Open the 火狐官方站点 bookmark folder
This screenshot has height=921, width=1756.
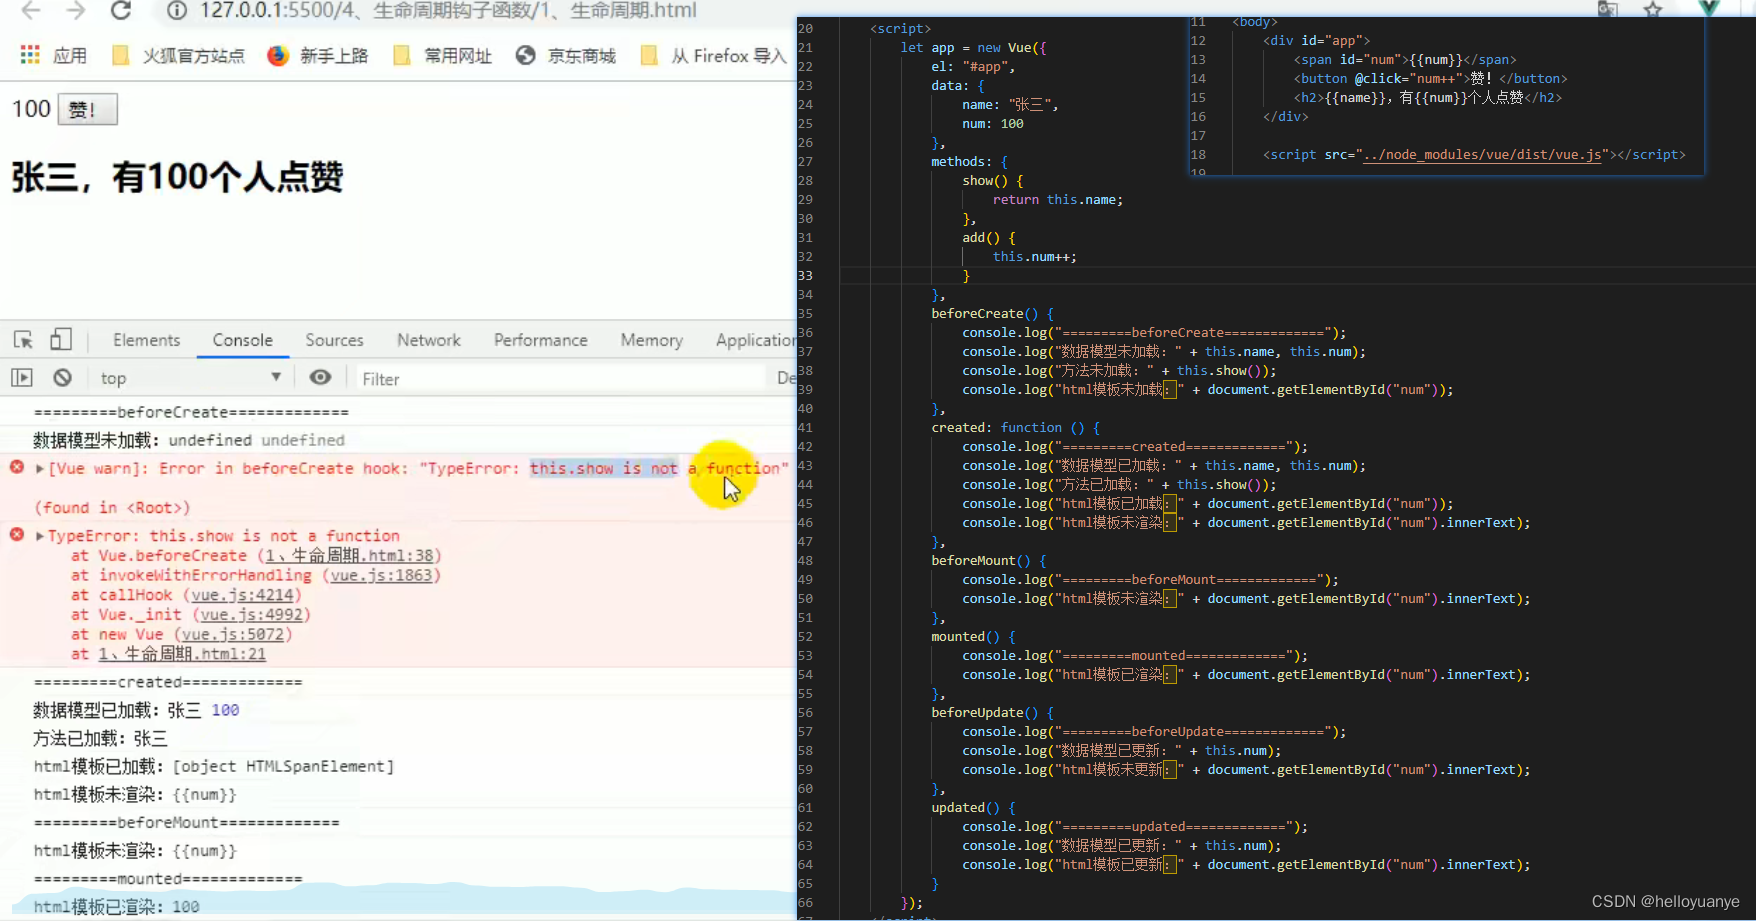point(178,56)
